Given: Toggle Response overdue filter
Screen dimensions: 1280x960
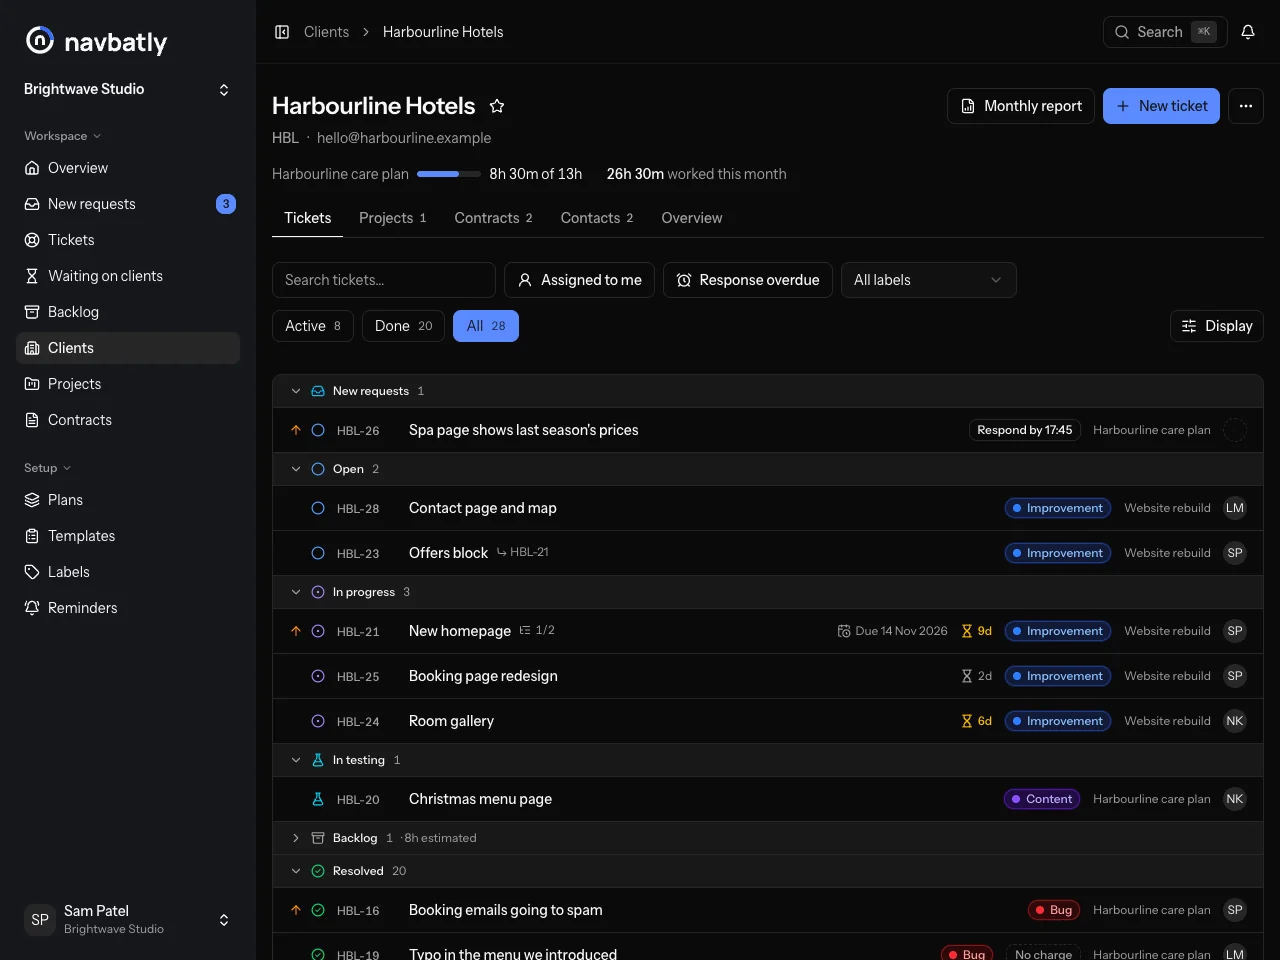Looking at the screenshot, I should 748,280.
